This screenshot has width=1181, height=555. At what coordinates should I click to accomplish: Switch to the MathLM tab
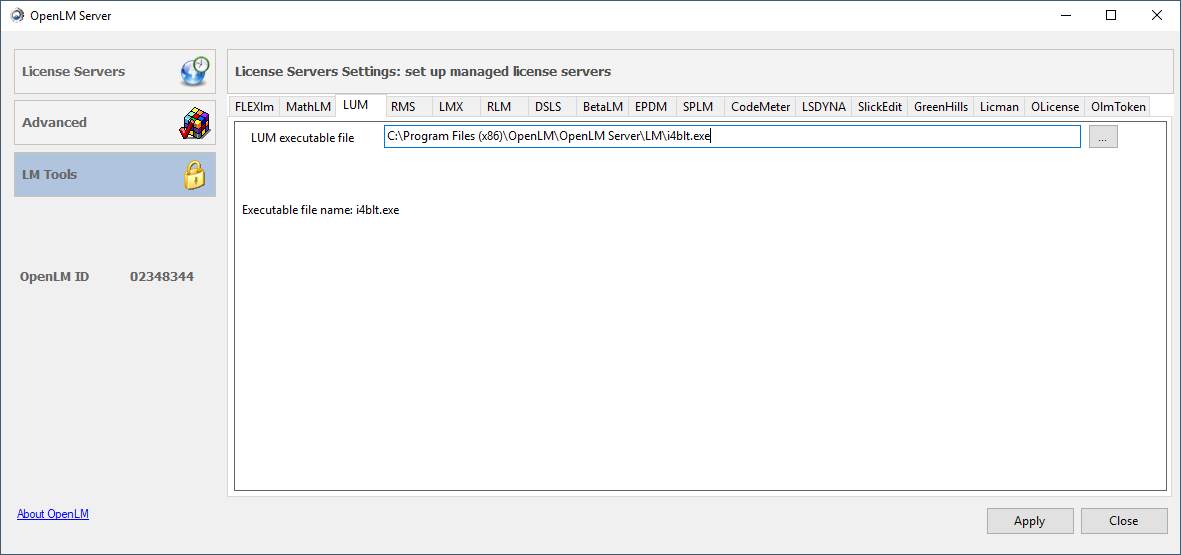pyautogui.click(x=308, y=107)
